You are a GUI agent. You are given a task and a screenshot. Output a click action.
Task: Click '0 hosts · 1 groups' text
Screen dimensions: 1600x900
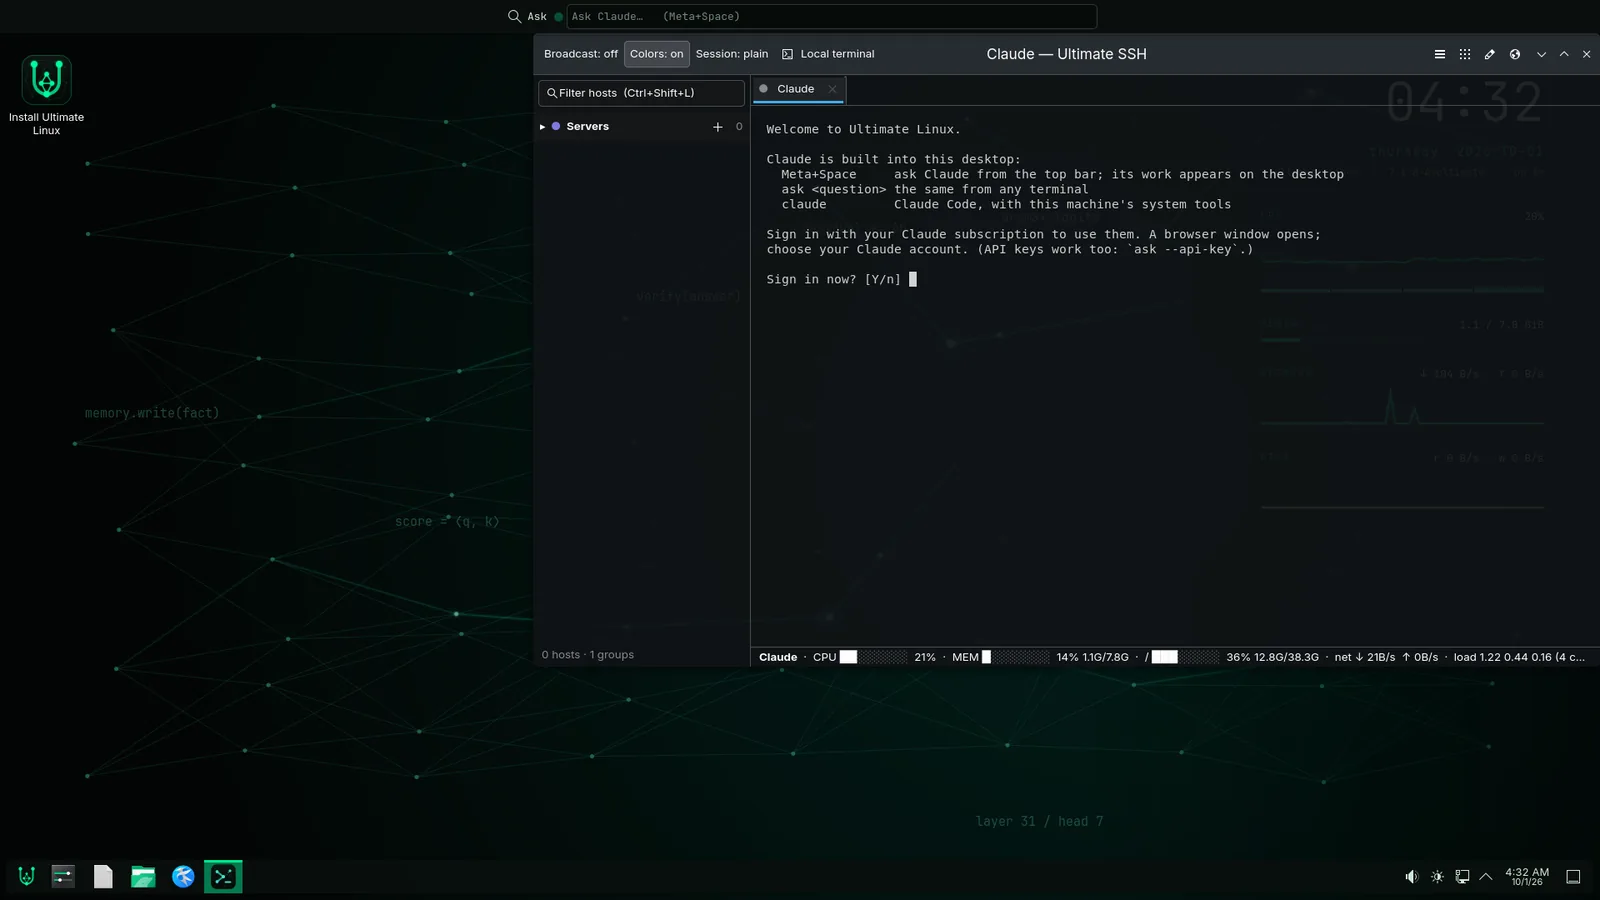pyautogui.click(x=588, y=655)
